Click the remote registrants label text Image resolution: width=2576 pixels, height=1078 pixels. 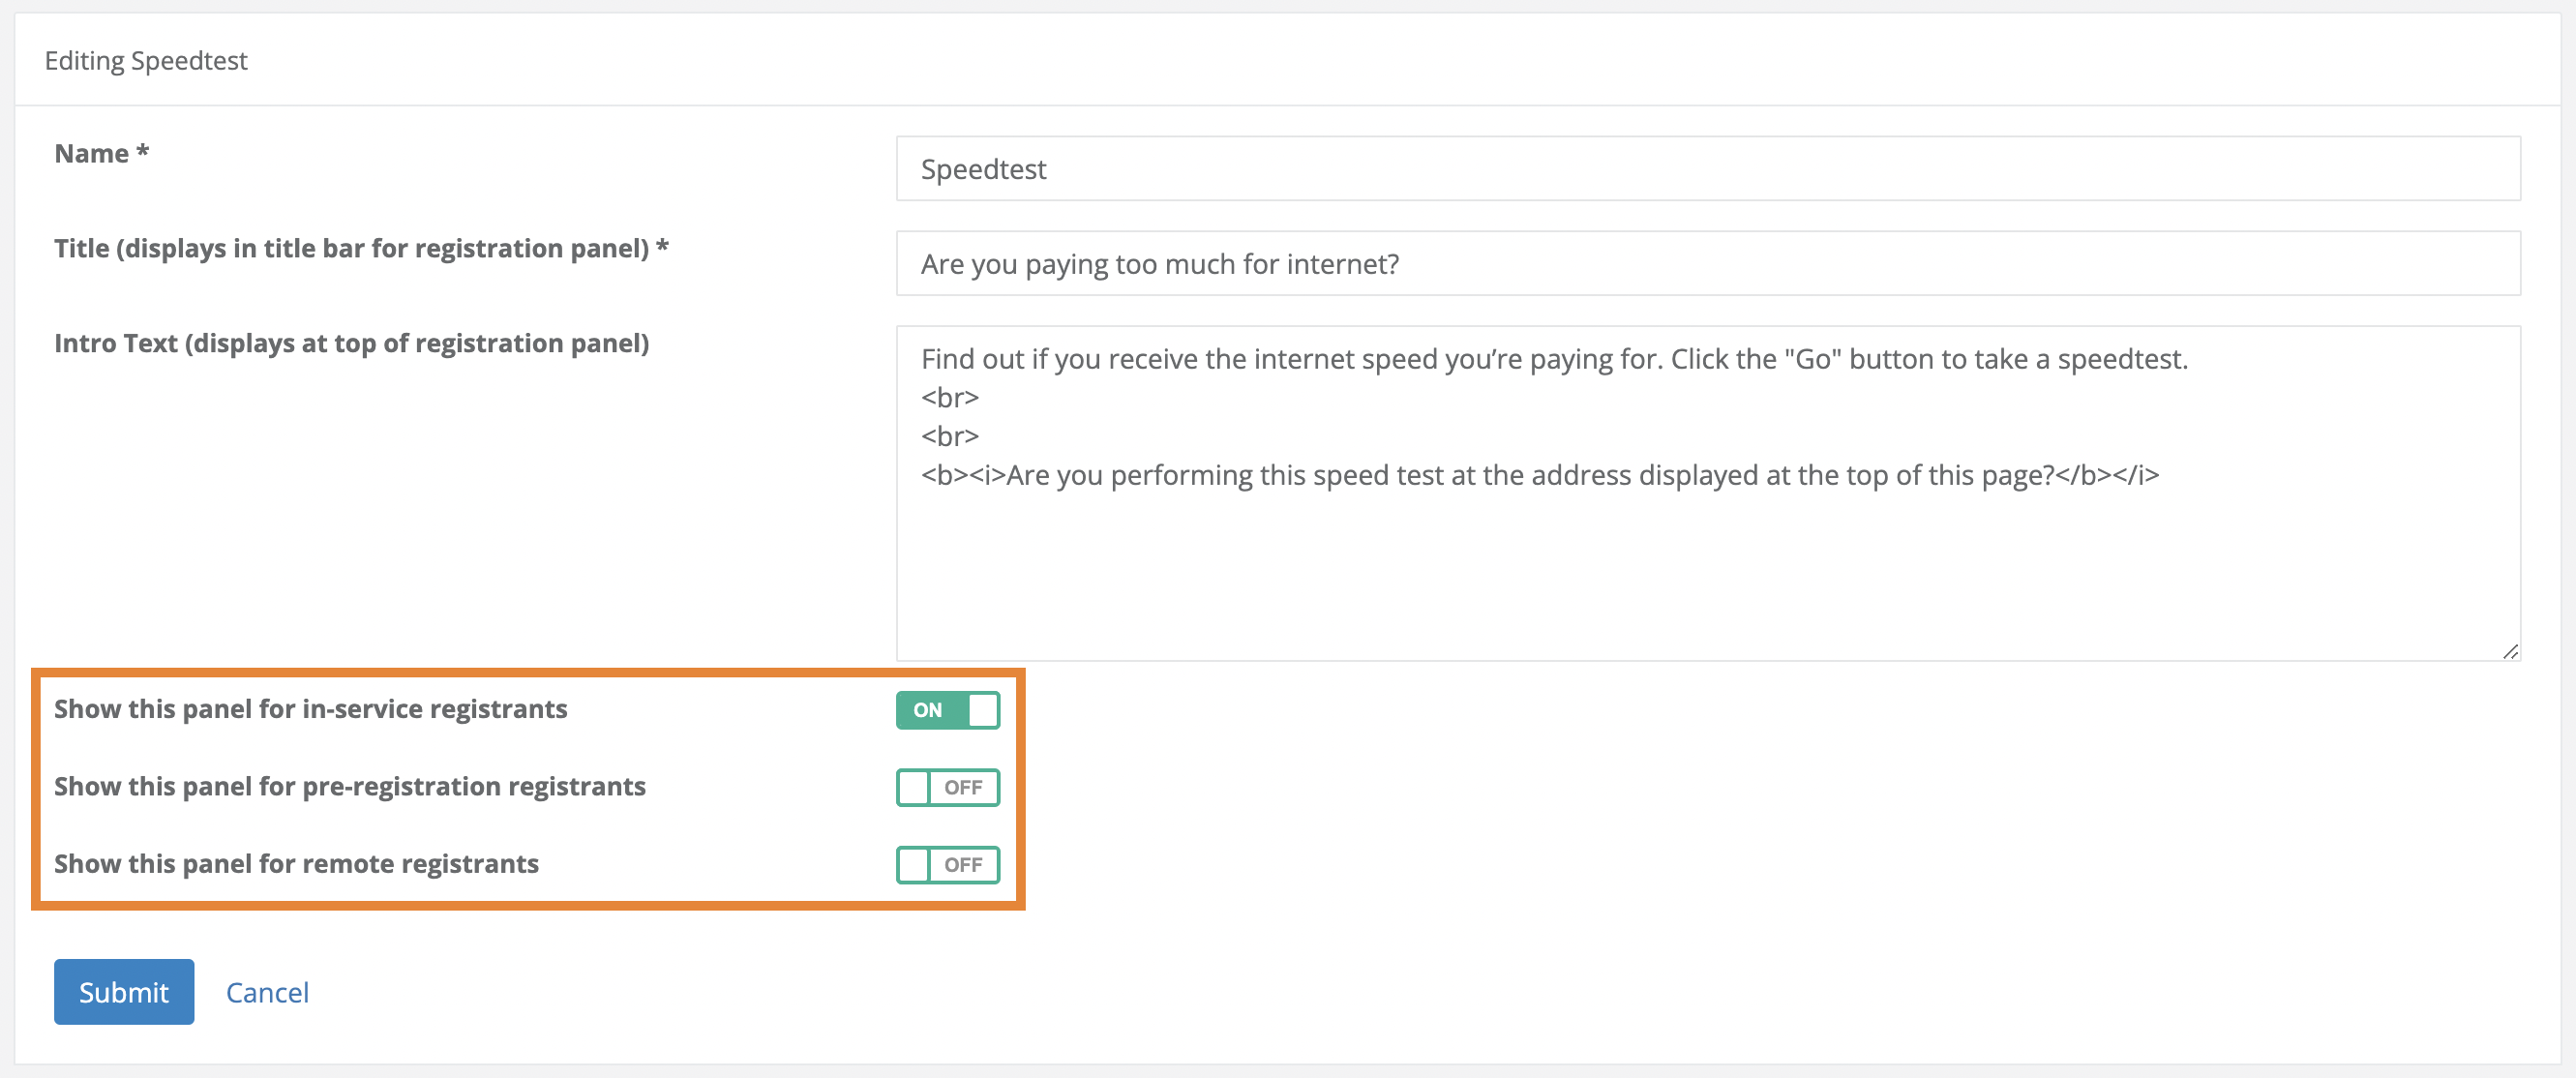(297, 864)
